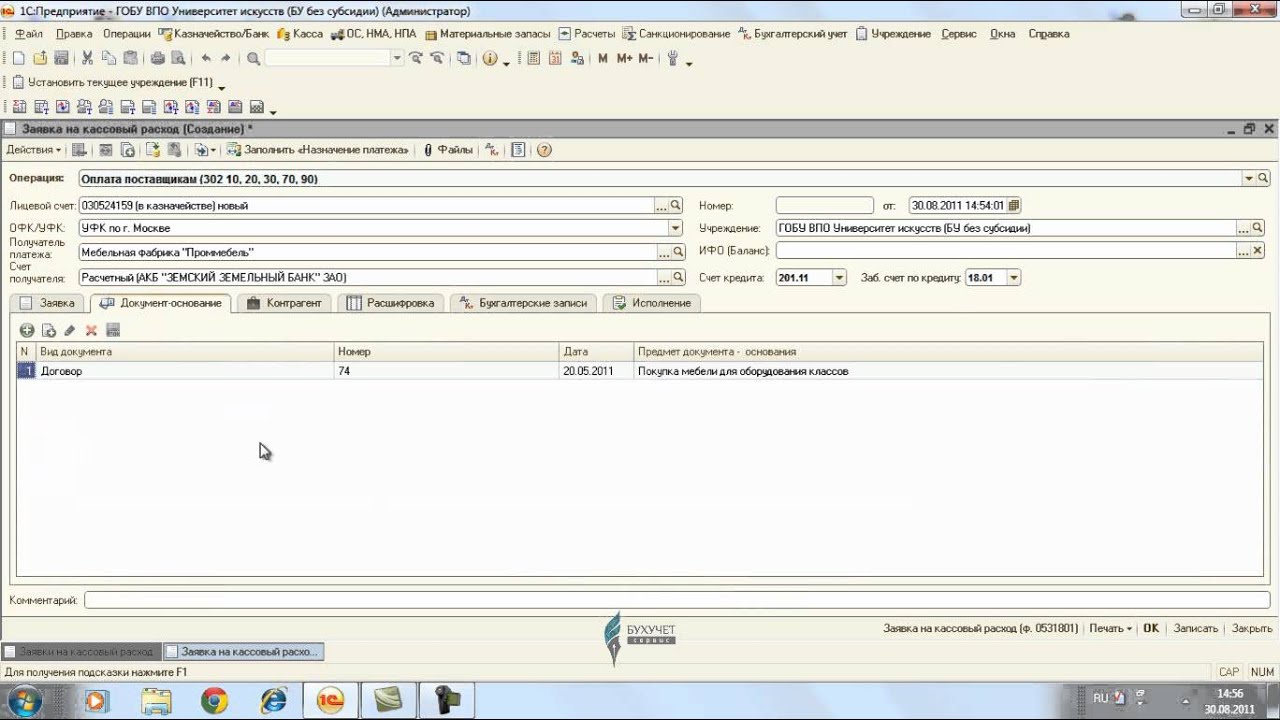Click the Undo arrow icon

point(206,59)
